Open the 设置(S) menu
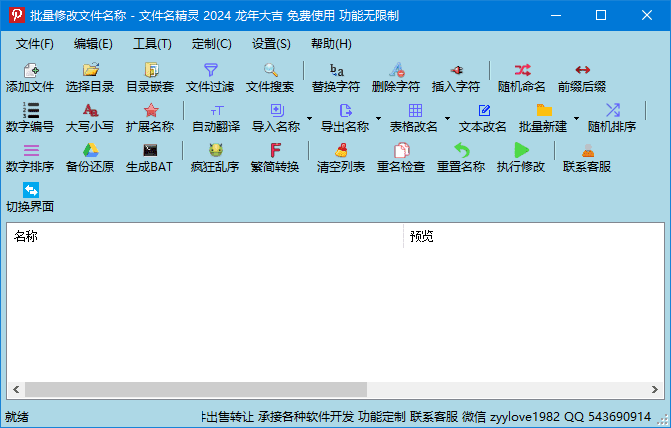Viewport: 671px width, 428px height. pos(271,44)
